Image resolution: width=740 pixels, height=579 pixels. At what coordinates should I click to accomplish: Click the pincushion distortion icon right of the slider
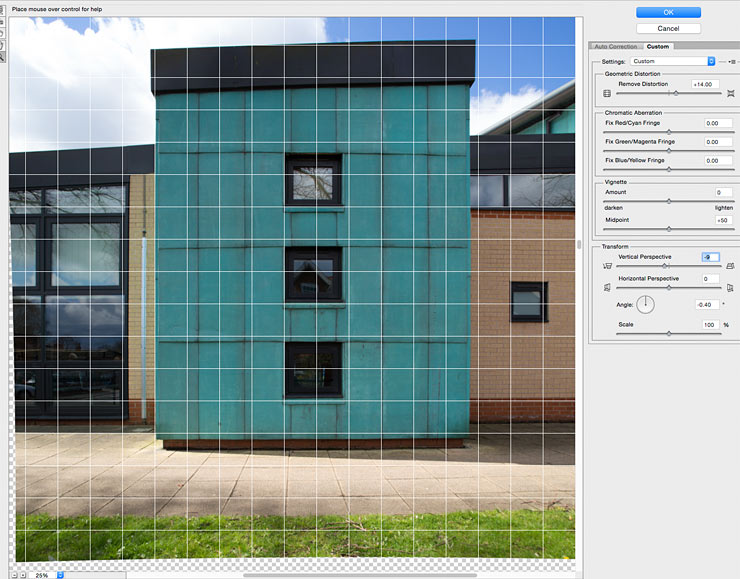pos(731,93)
